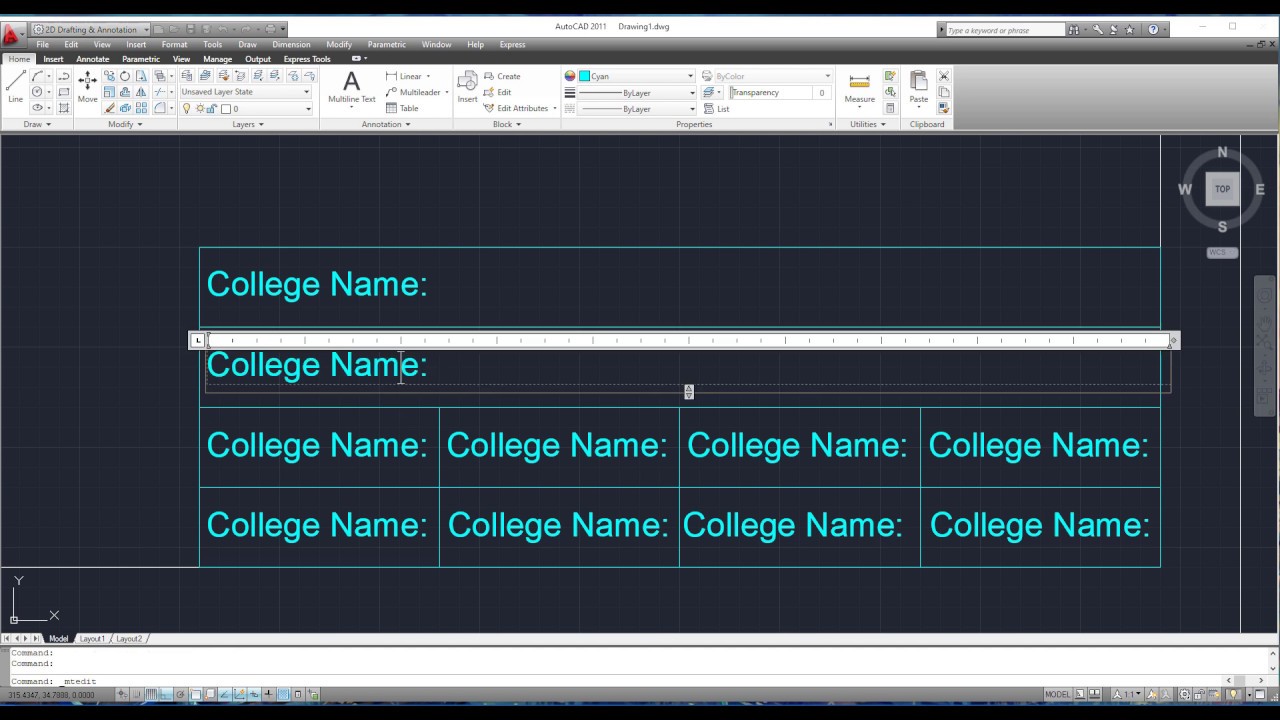Open the Express menu
The image size is (1280, 720).
[x=512, y=44]
